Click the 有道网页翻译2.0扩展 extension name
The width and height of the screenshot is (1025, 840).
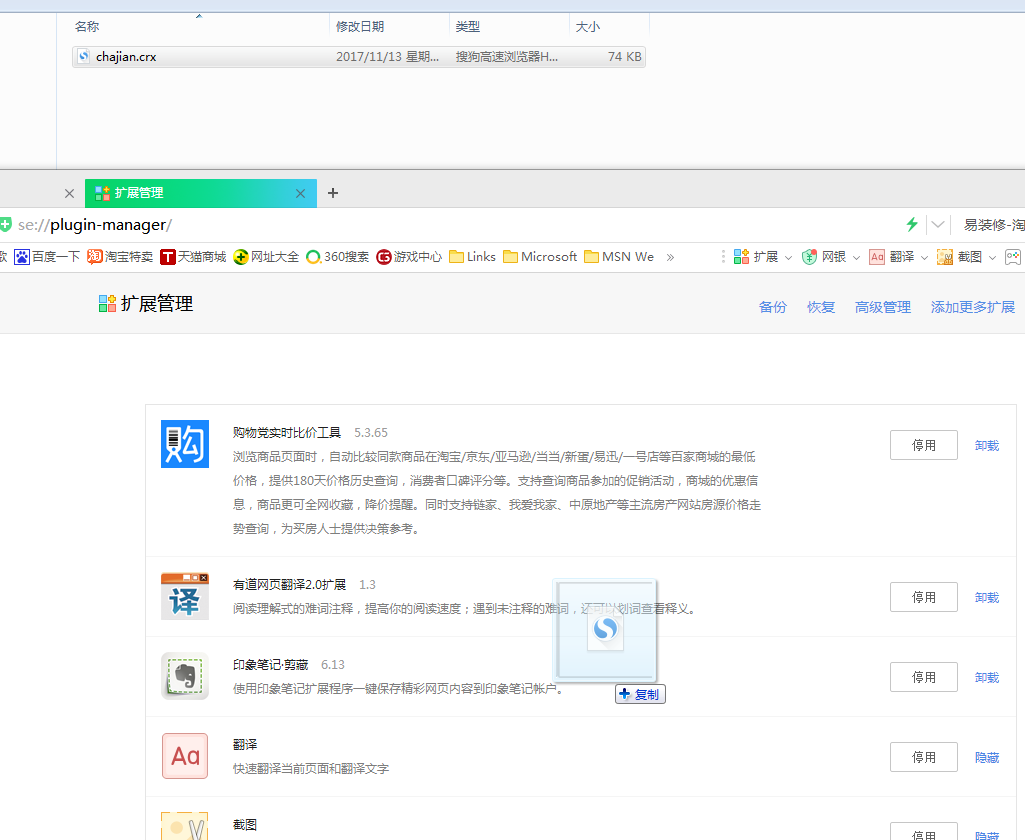point(290,584)
